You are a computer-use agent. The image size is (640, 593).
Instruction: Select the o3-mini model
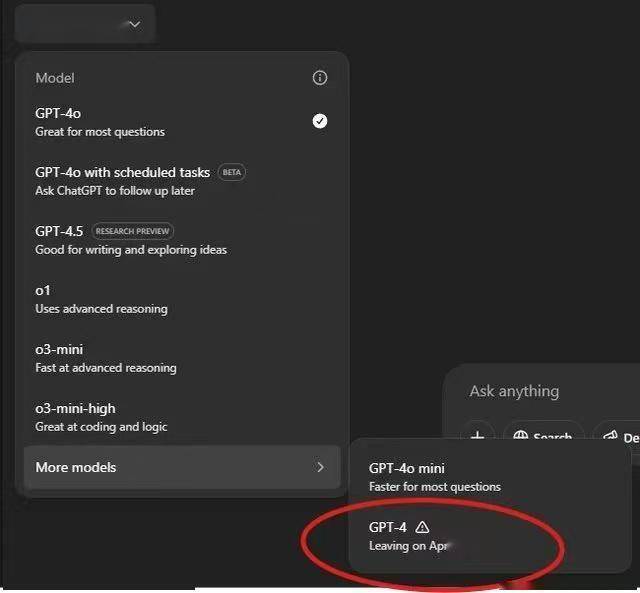tap(182, 358)
